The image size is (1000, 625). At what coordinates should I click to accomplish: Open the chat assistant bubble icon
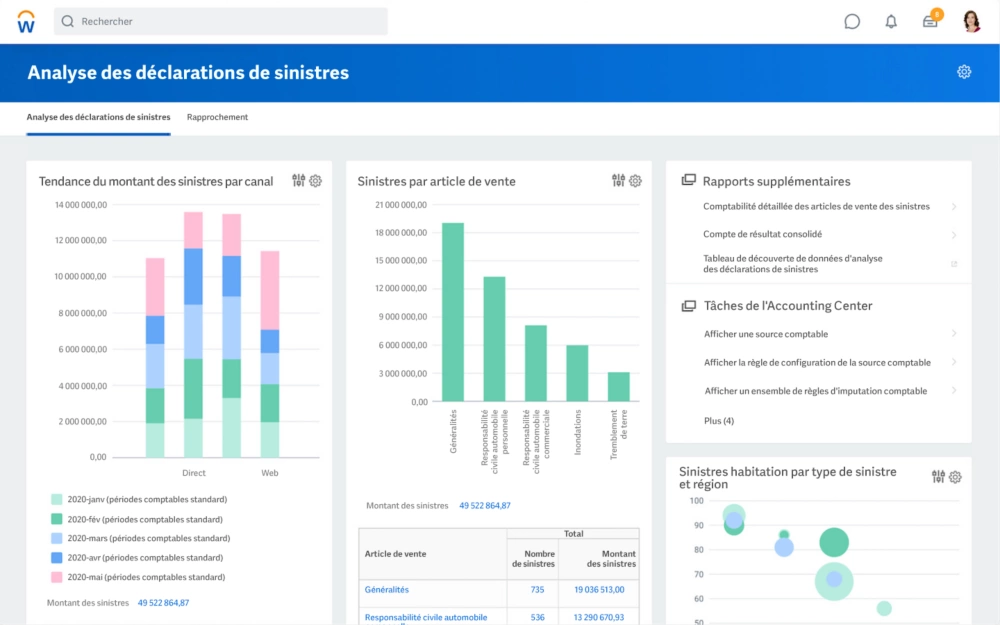(852, 21)
